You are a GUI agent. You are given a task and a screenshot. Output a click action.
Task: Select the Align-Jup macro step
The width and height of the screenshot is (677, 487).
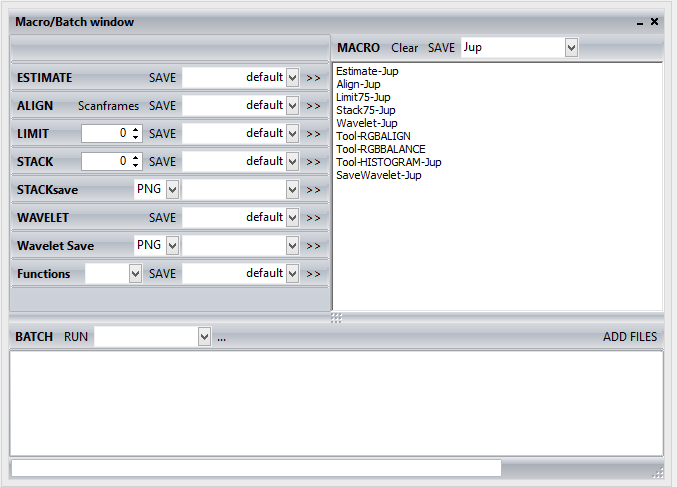pos(358,84)
